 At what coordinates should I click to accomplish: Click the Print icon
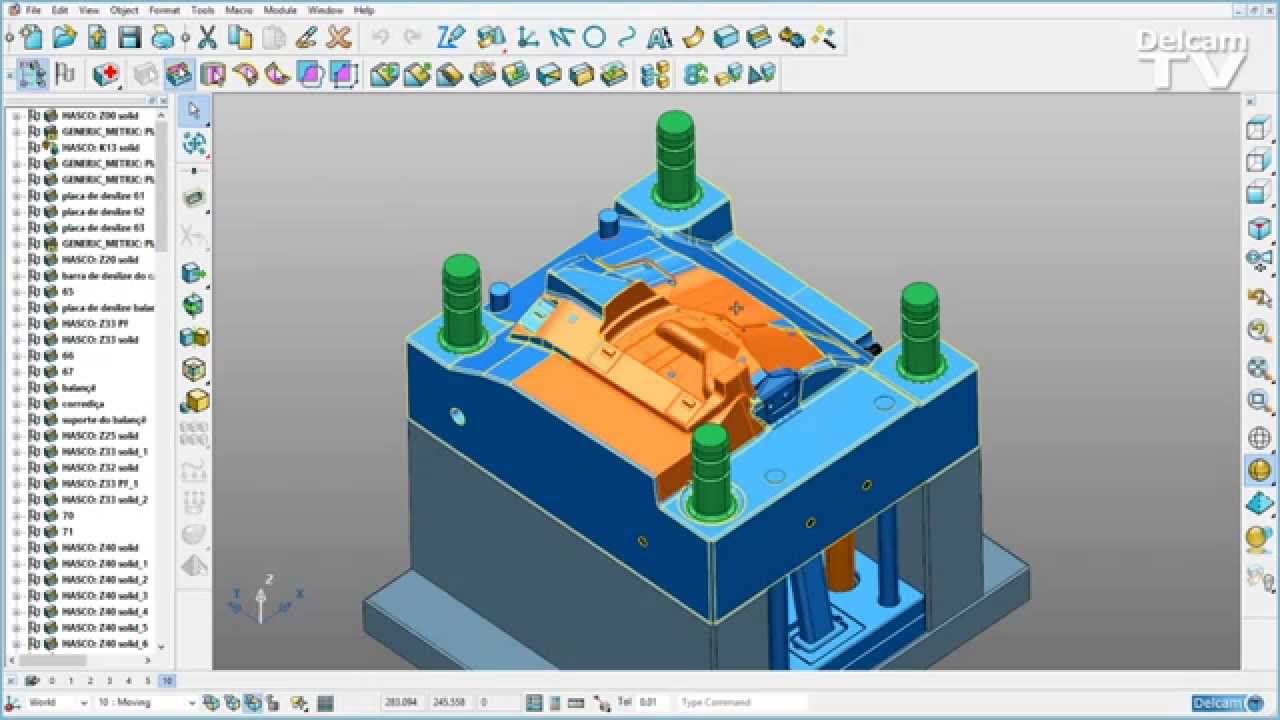pyautogui.click(x=162, y=38)
